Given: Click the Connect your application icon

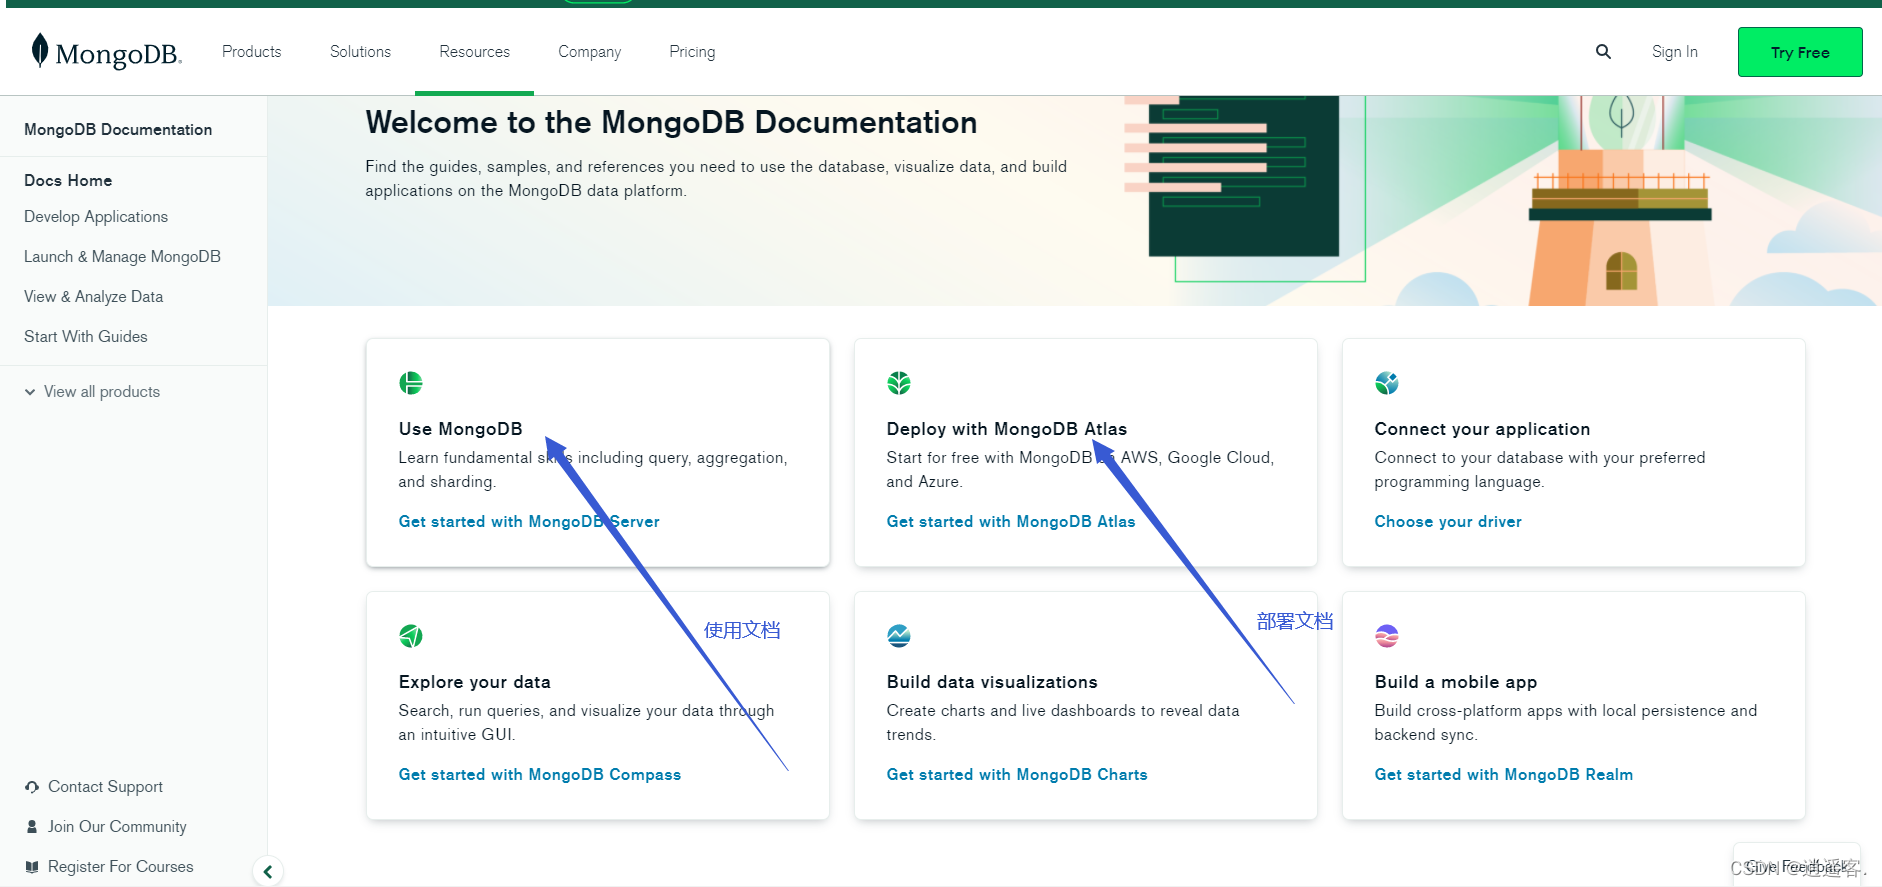Looking at the screenshot, I should (1387, 383).
